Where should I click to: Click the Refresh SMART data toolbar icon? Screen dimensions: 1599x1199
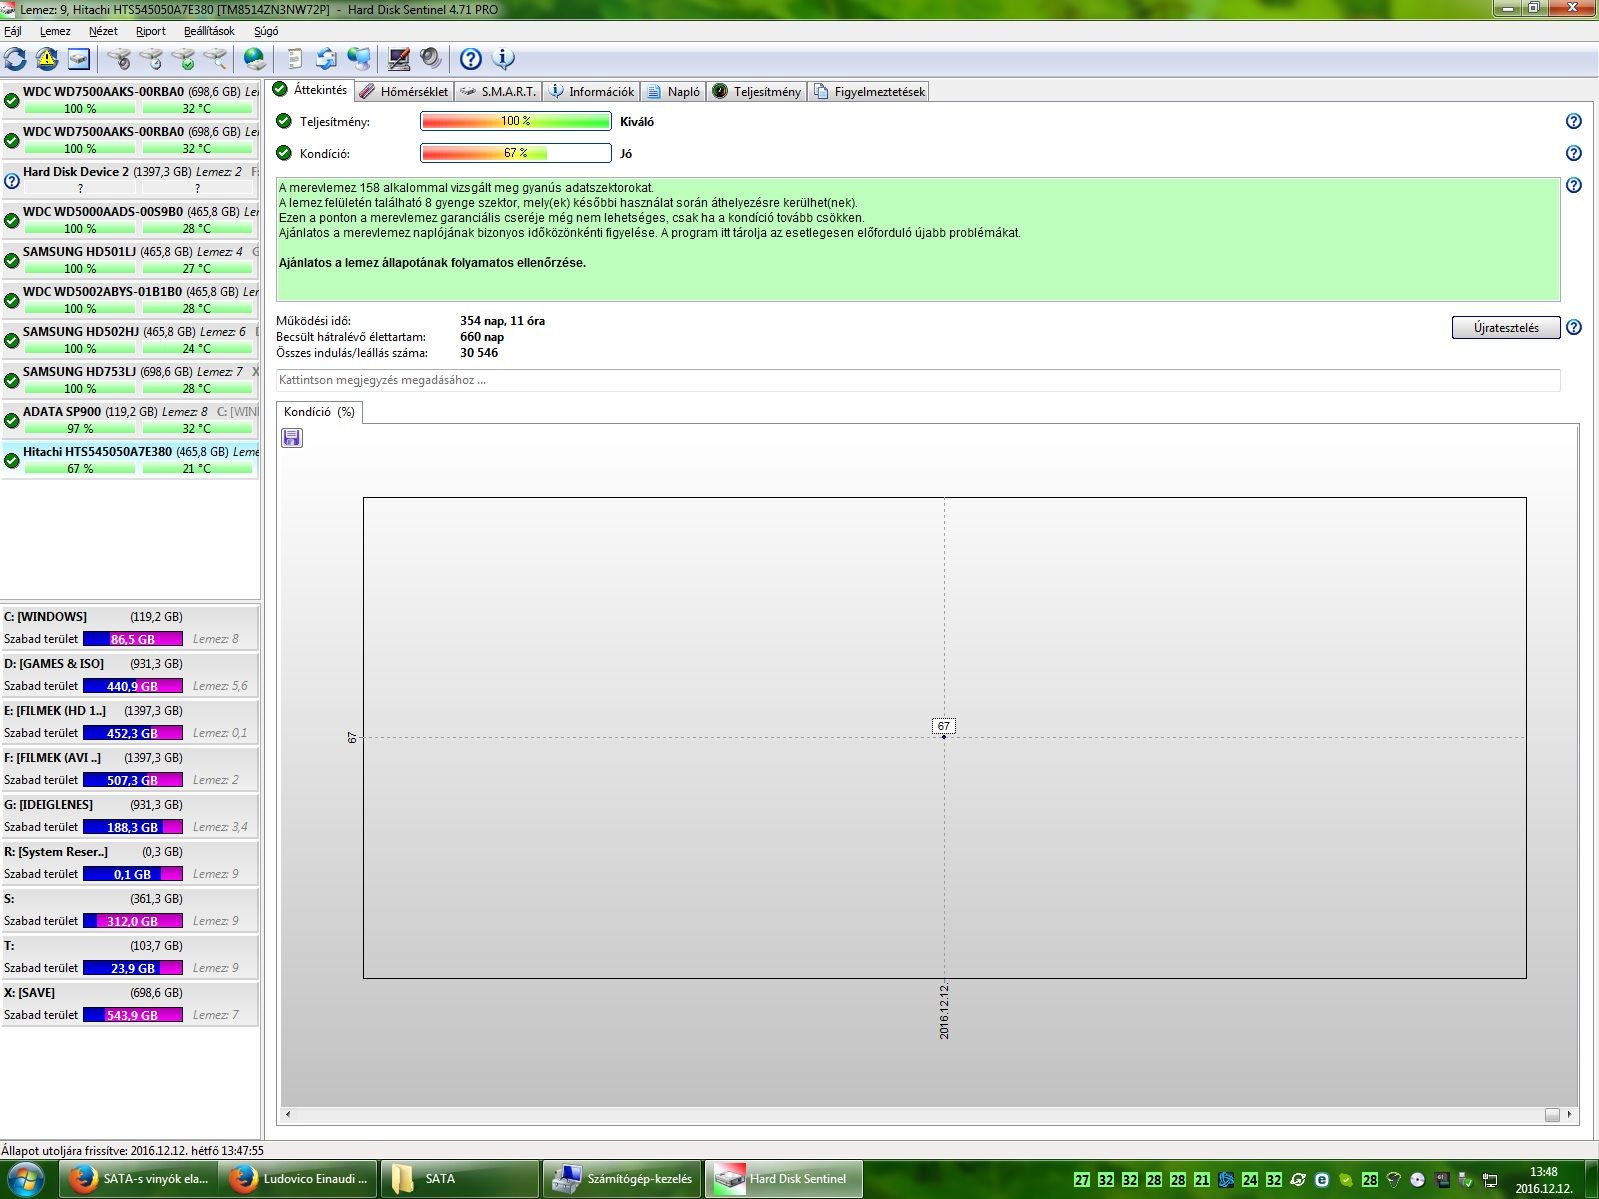click(x=15, y=59)
